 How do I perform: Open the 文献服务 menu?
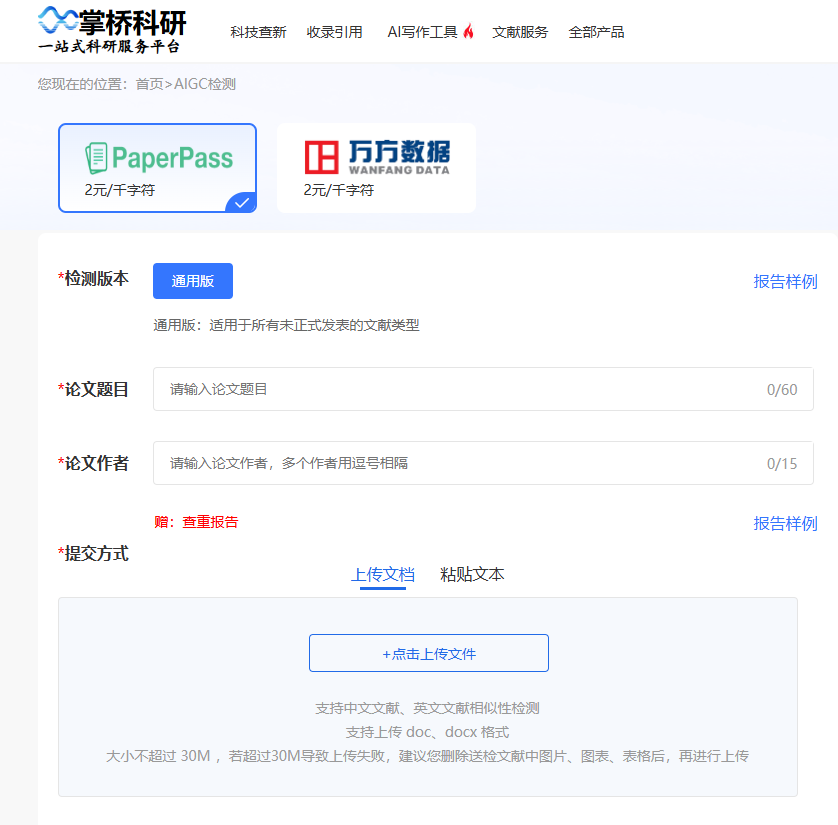coord(518,31)
